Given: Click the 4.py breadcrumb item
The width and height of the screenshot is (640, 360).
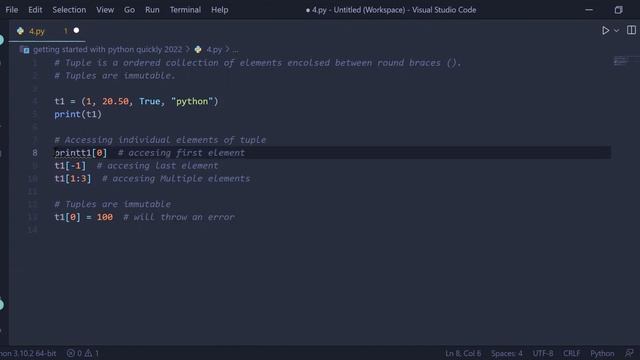Looking at the screenshot, I should click(x=214, y=49).
